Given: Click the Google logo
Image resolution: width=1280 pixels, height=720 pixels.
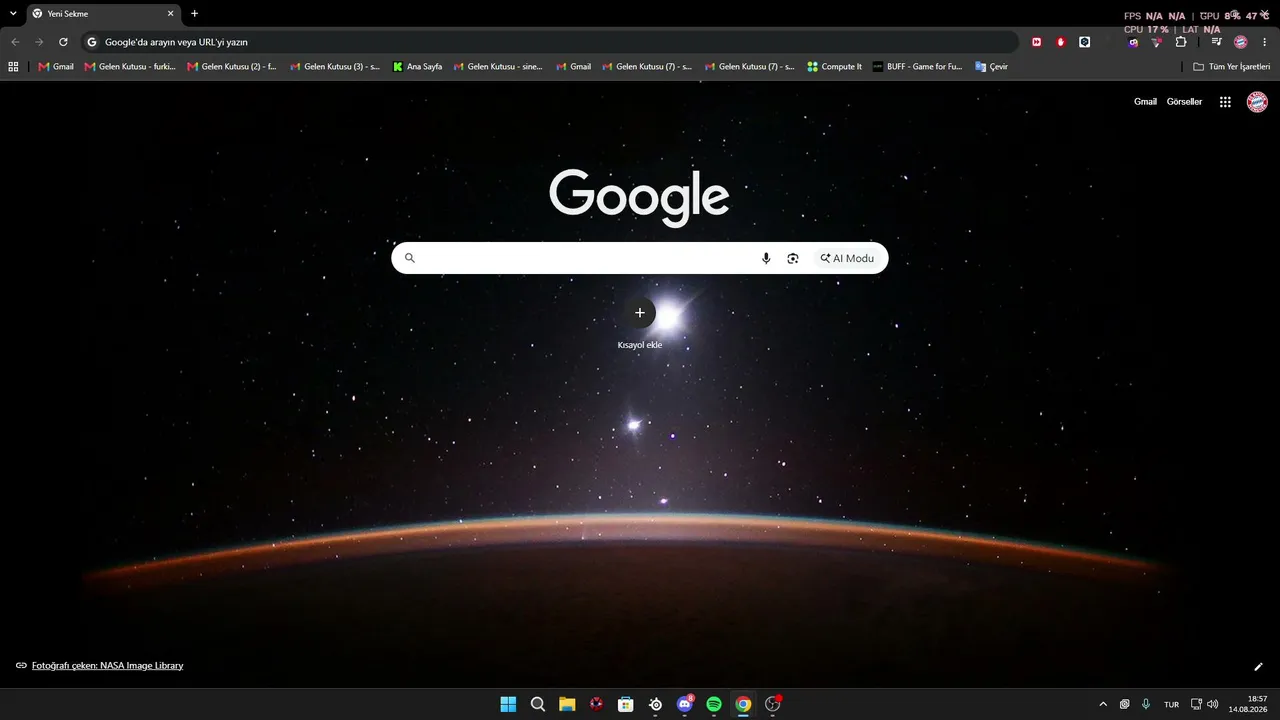Looking at the screenshot, I should tap(639, 196).
